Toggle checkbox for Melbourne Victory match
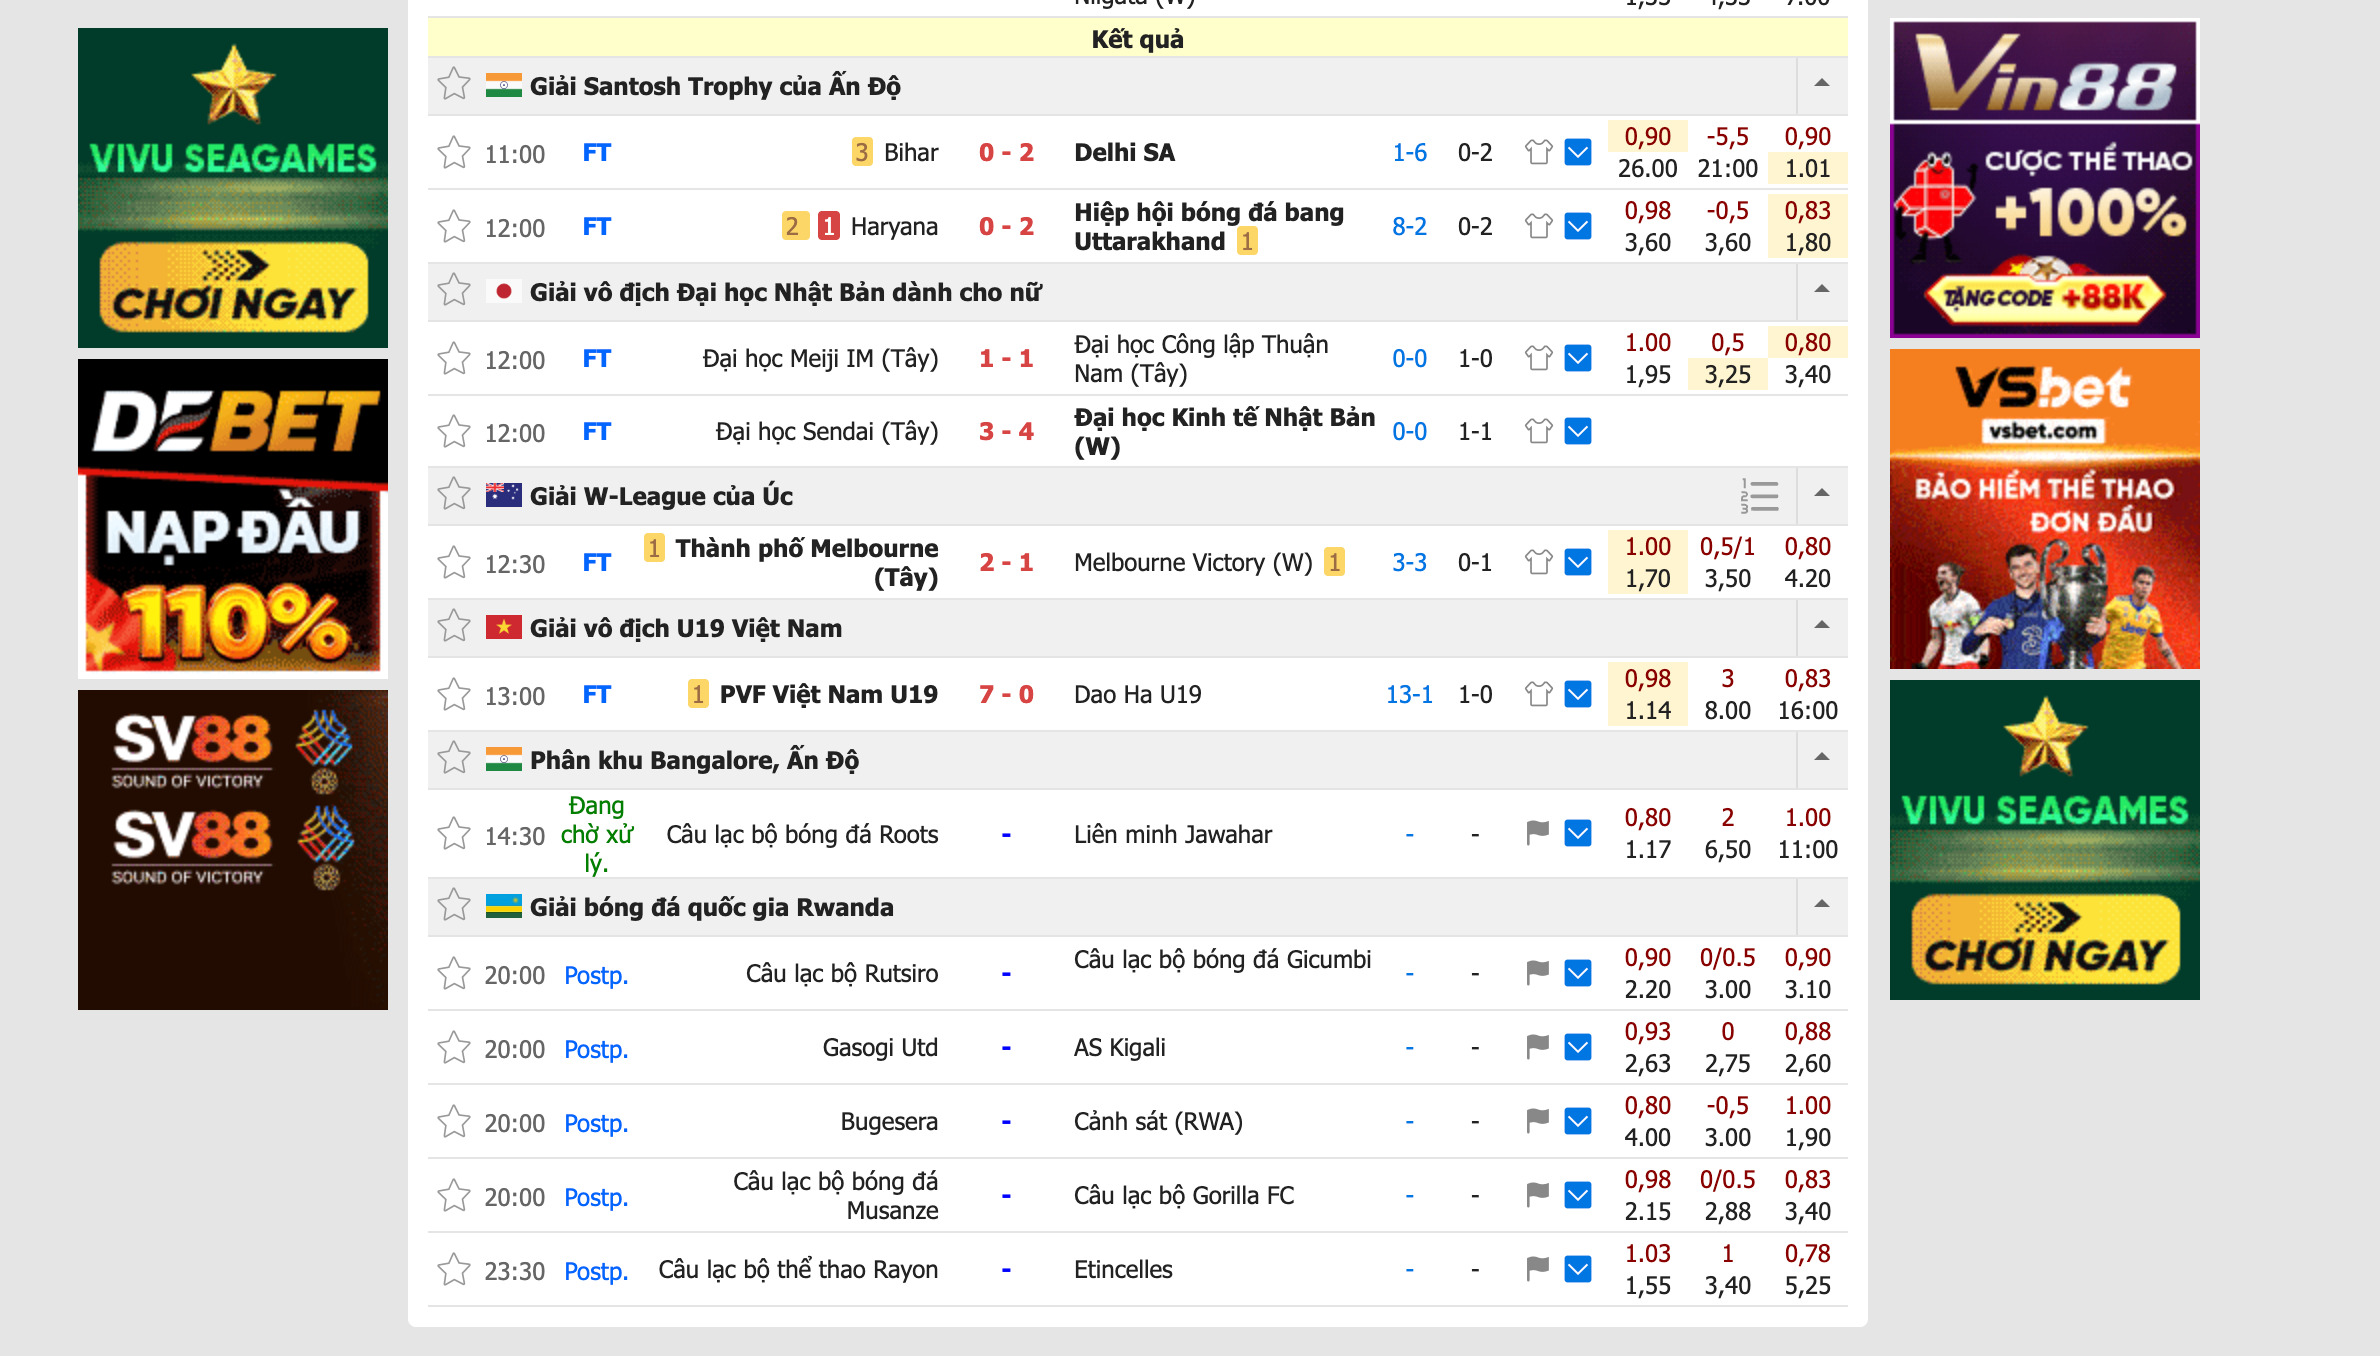Screen dimensions: 2380x1356 coord(1578,562)
